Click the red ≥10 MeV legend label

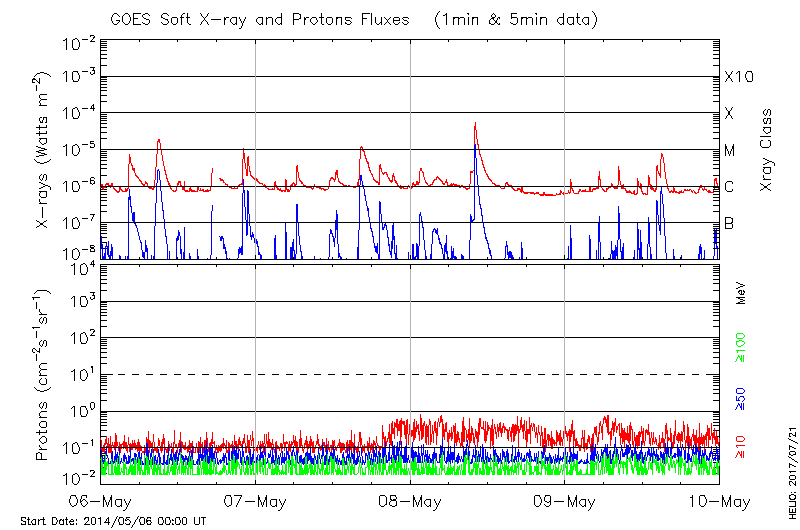[x=742, y=447]
